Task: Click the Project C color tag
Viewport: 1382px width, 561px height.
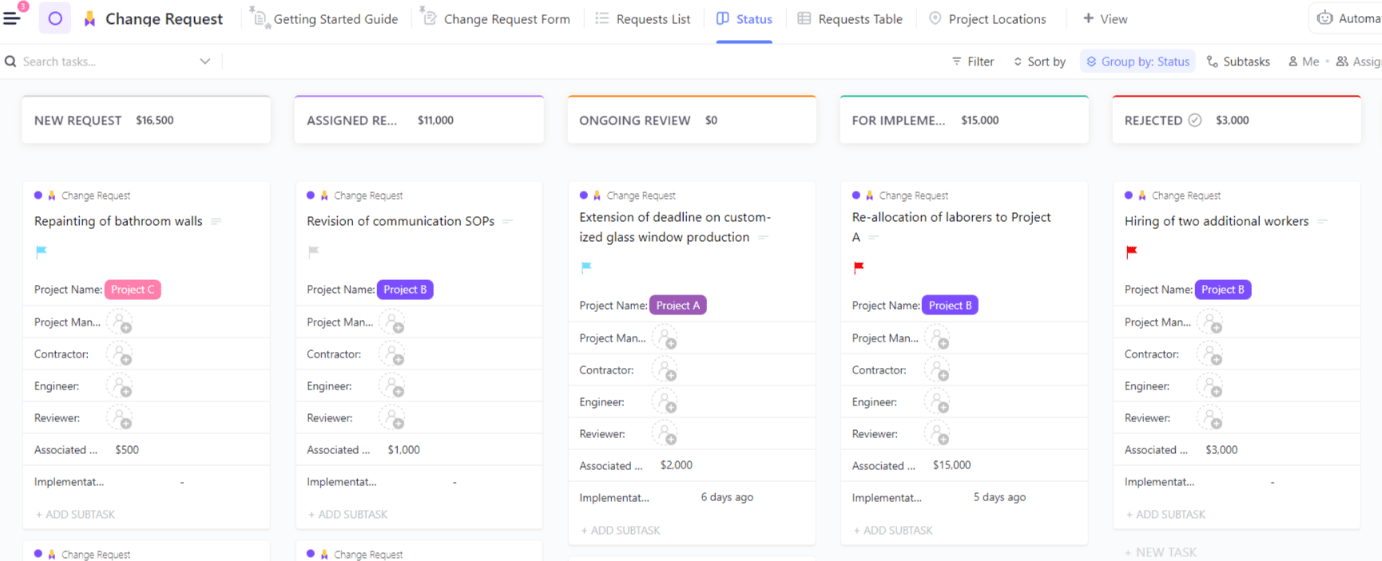Action: pyautogui.click(x=132, y=290)
